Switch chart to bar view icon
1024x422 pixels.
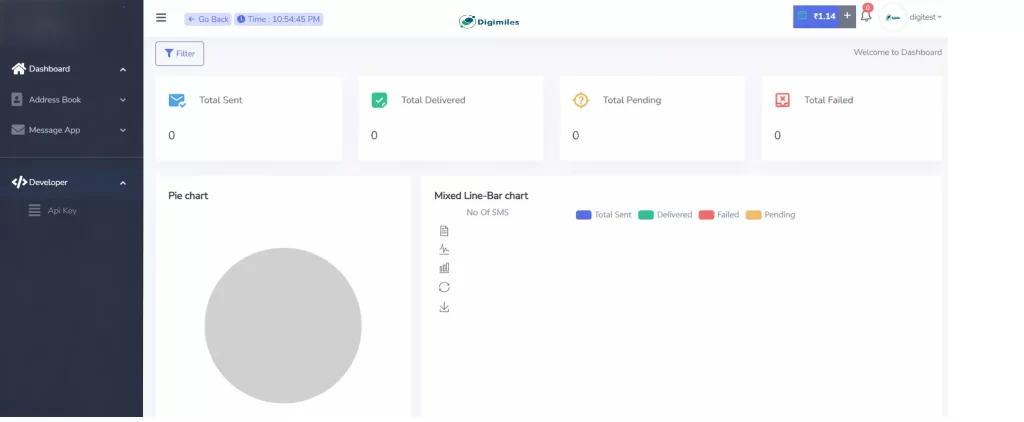[444, 268]
